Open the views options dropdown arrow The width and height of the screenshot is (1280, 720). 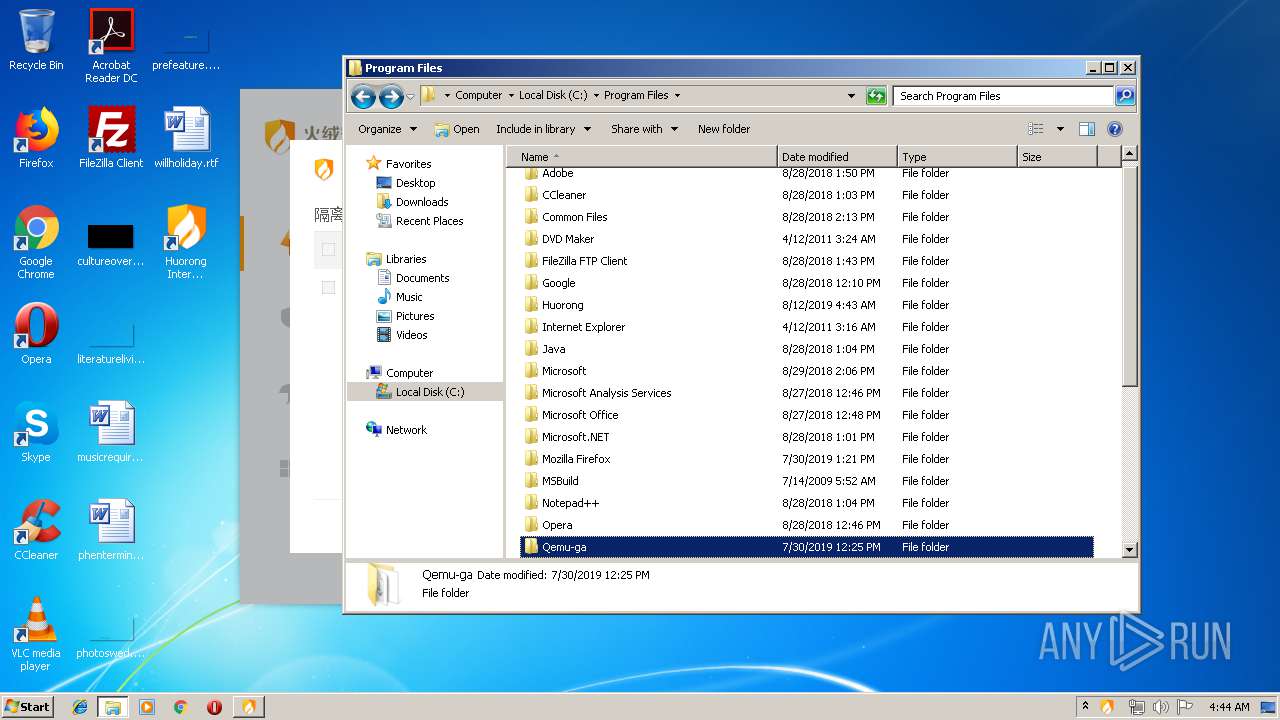pyautogui.click(x=1060, y=129)
